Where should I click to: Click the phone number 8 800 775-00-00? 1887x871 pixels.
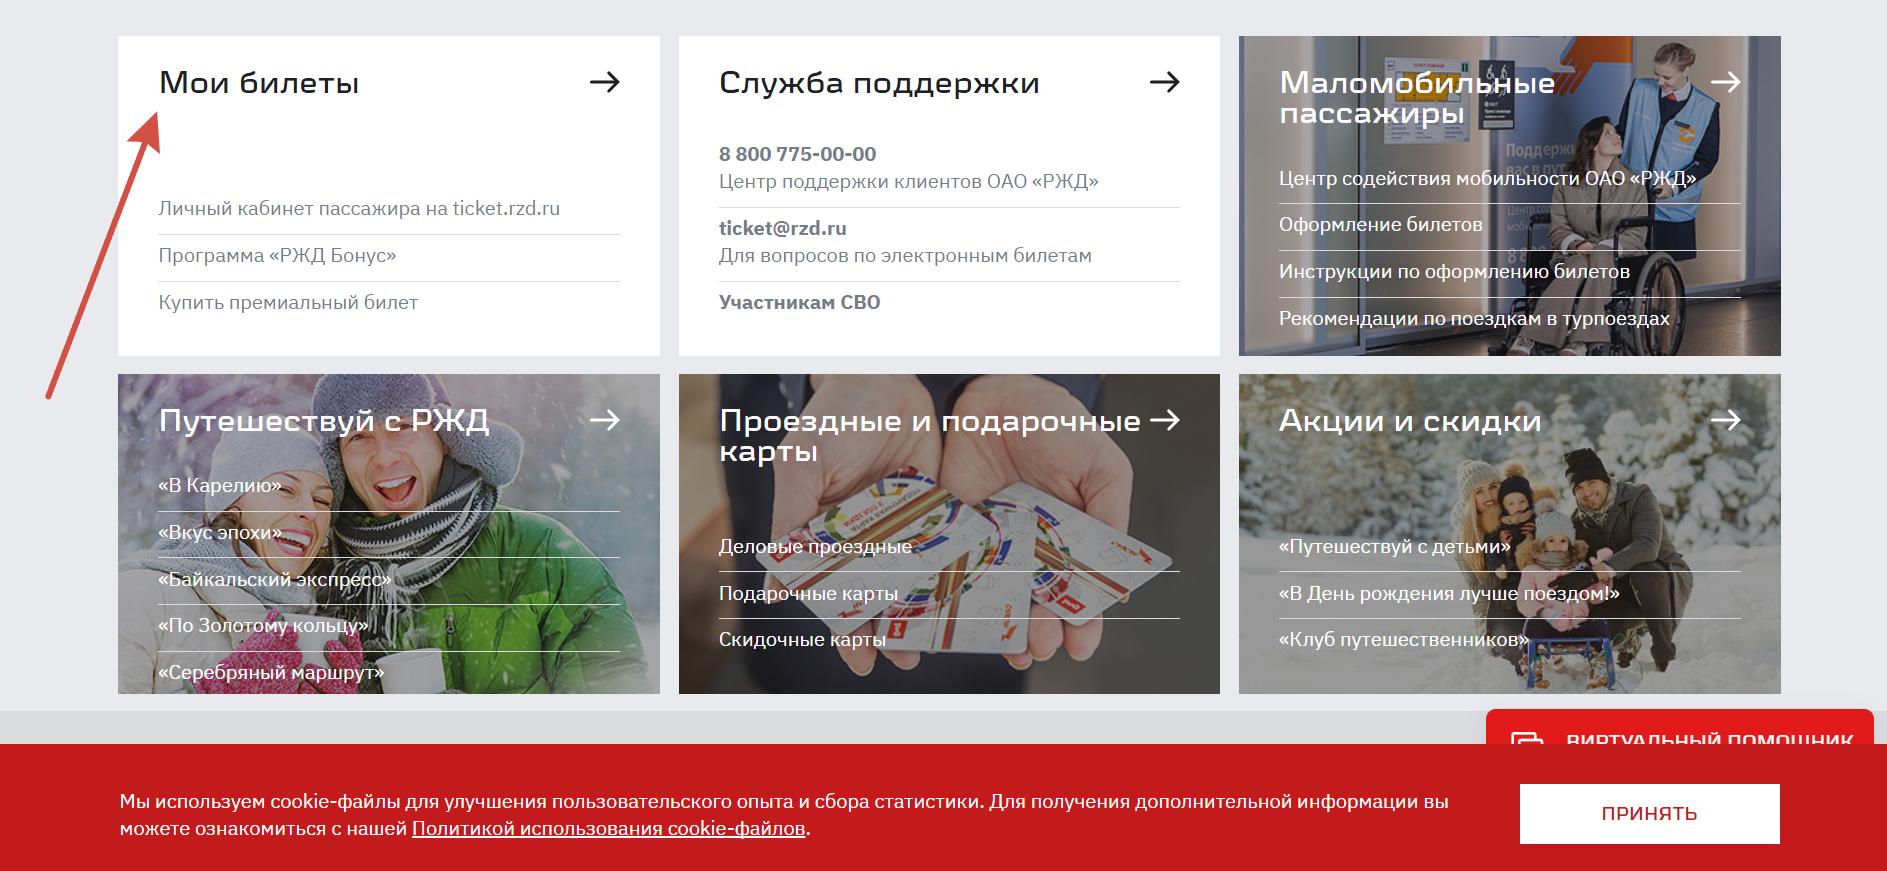coord(797,154)
